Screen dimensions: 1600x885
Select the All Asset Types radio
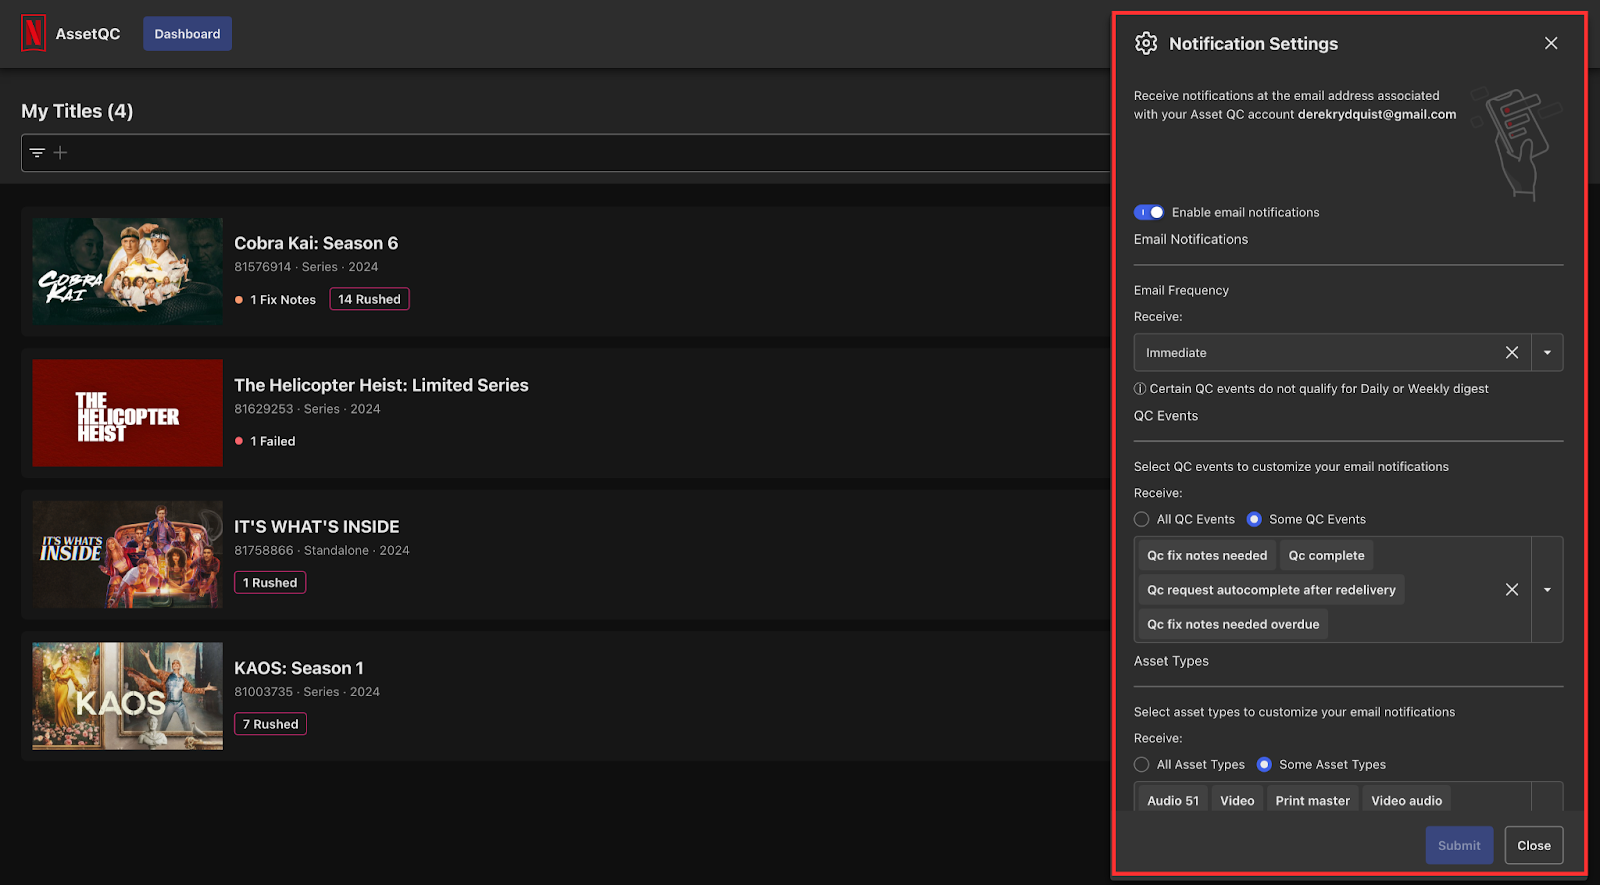point(1141,764)
